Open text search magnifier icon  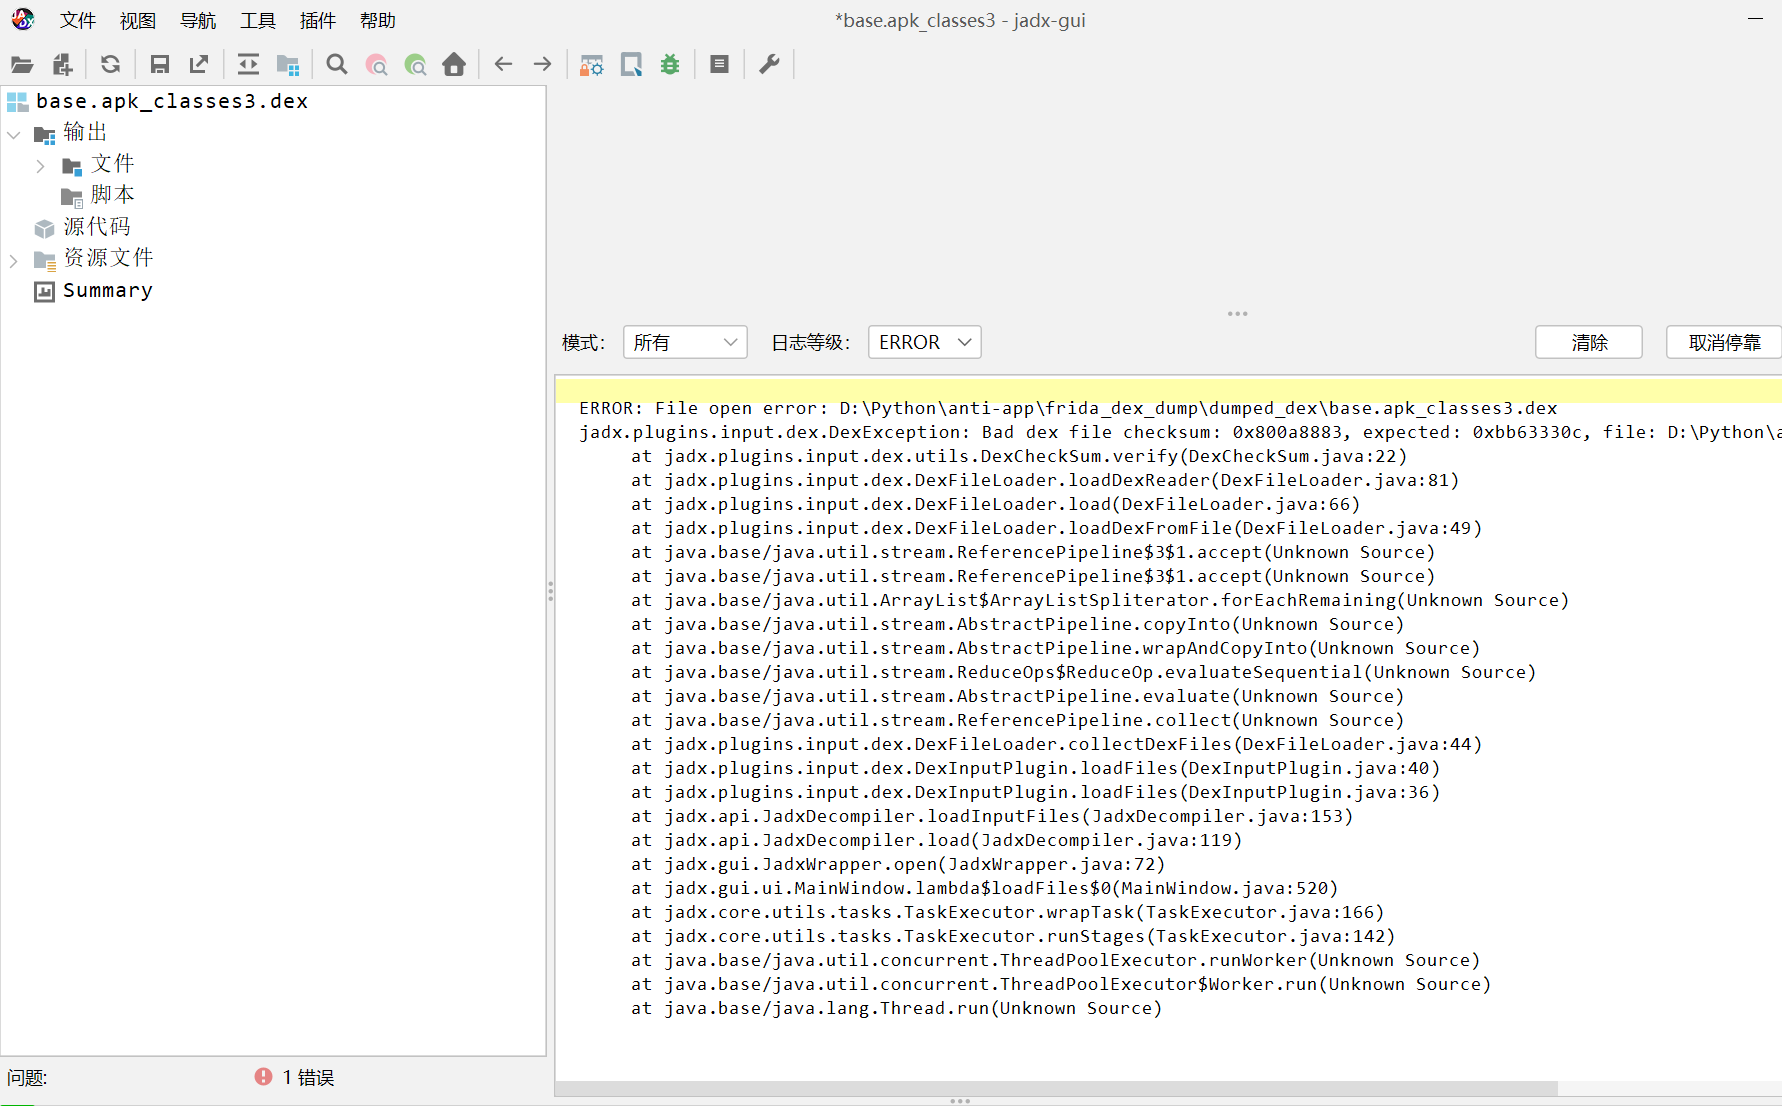(x=337, y=65)
